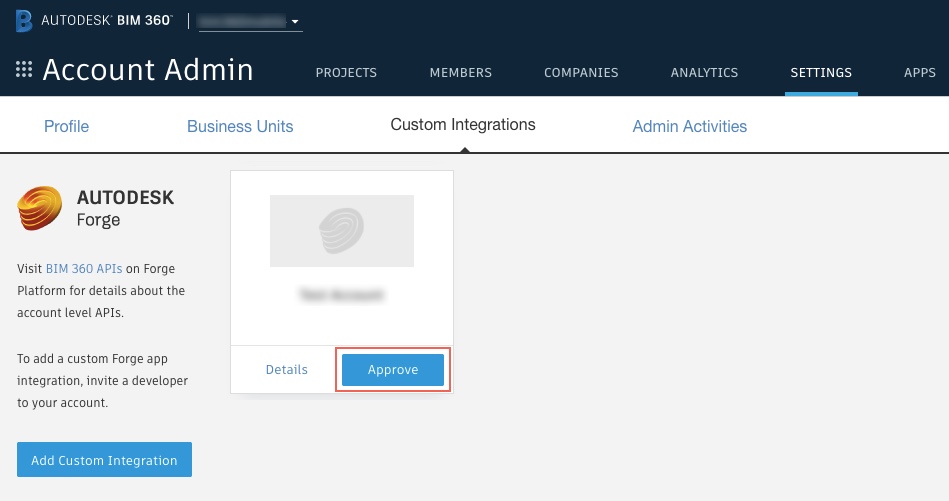Click the blurred integration name on card

click(341, 296)
